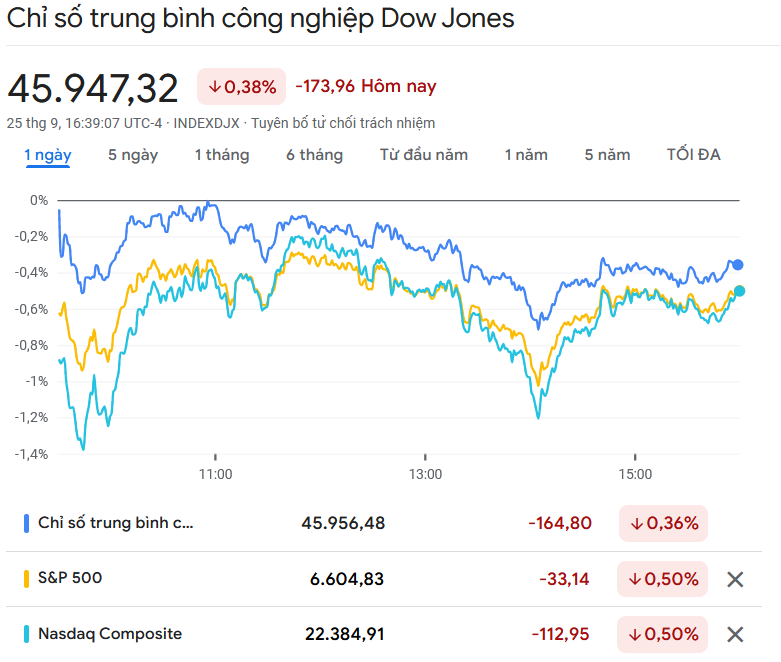This screenshot has width=781, height=662.
Task: Switch to "Từ đầu năm" range
Action: (424, 155)
